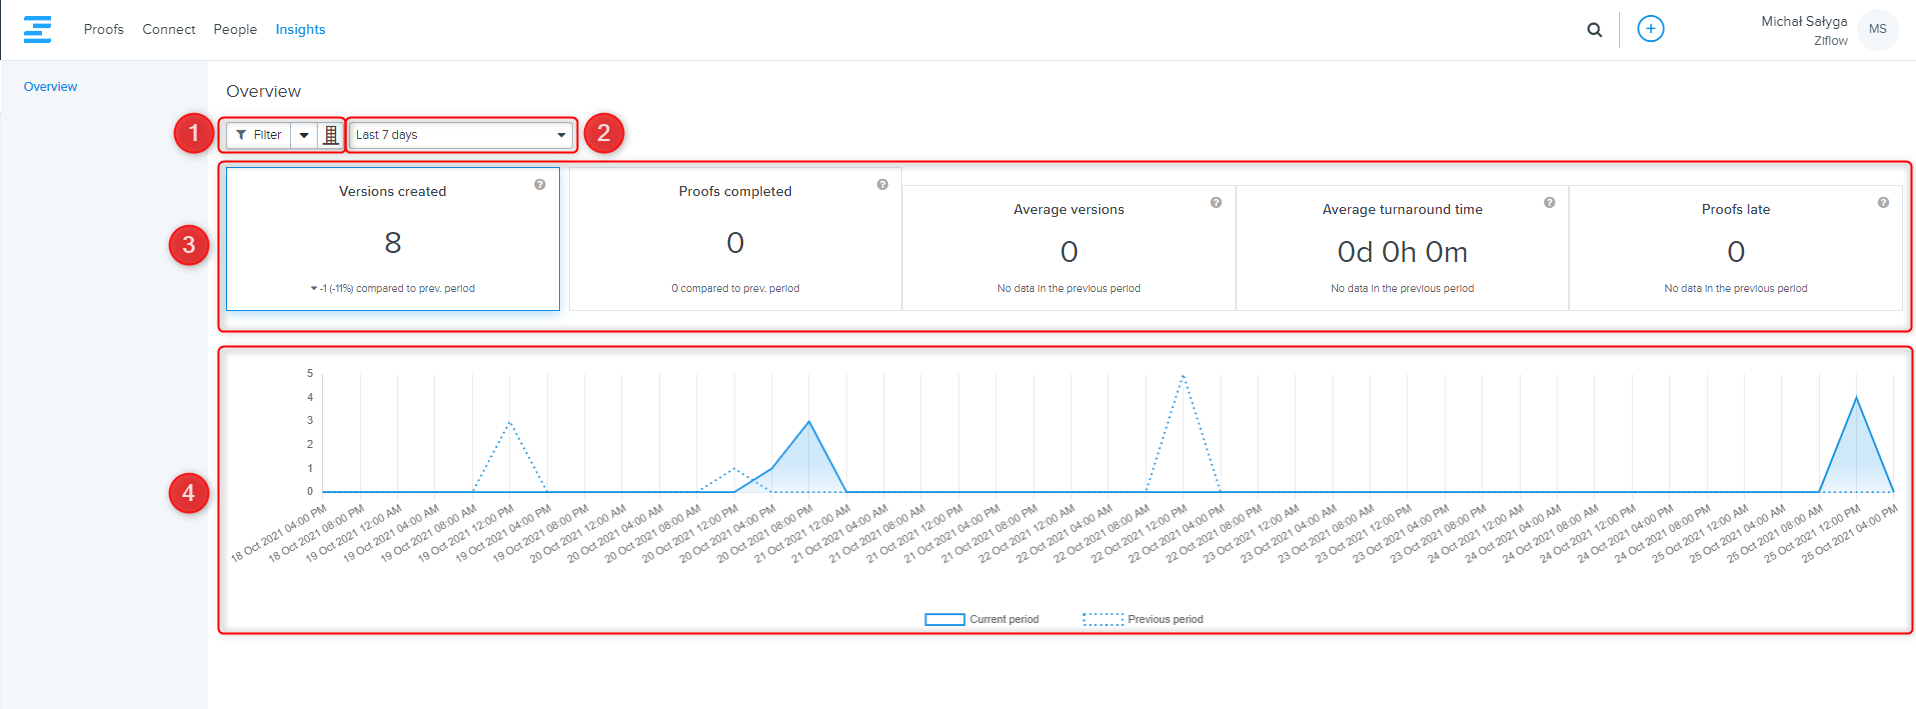This screenshot has width=1916, height=709.
Task: Click help icon on Average versions card
Action: point(1216,203)
